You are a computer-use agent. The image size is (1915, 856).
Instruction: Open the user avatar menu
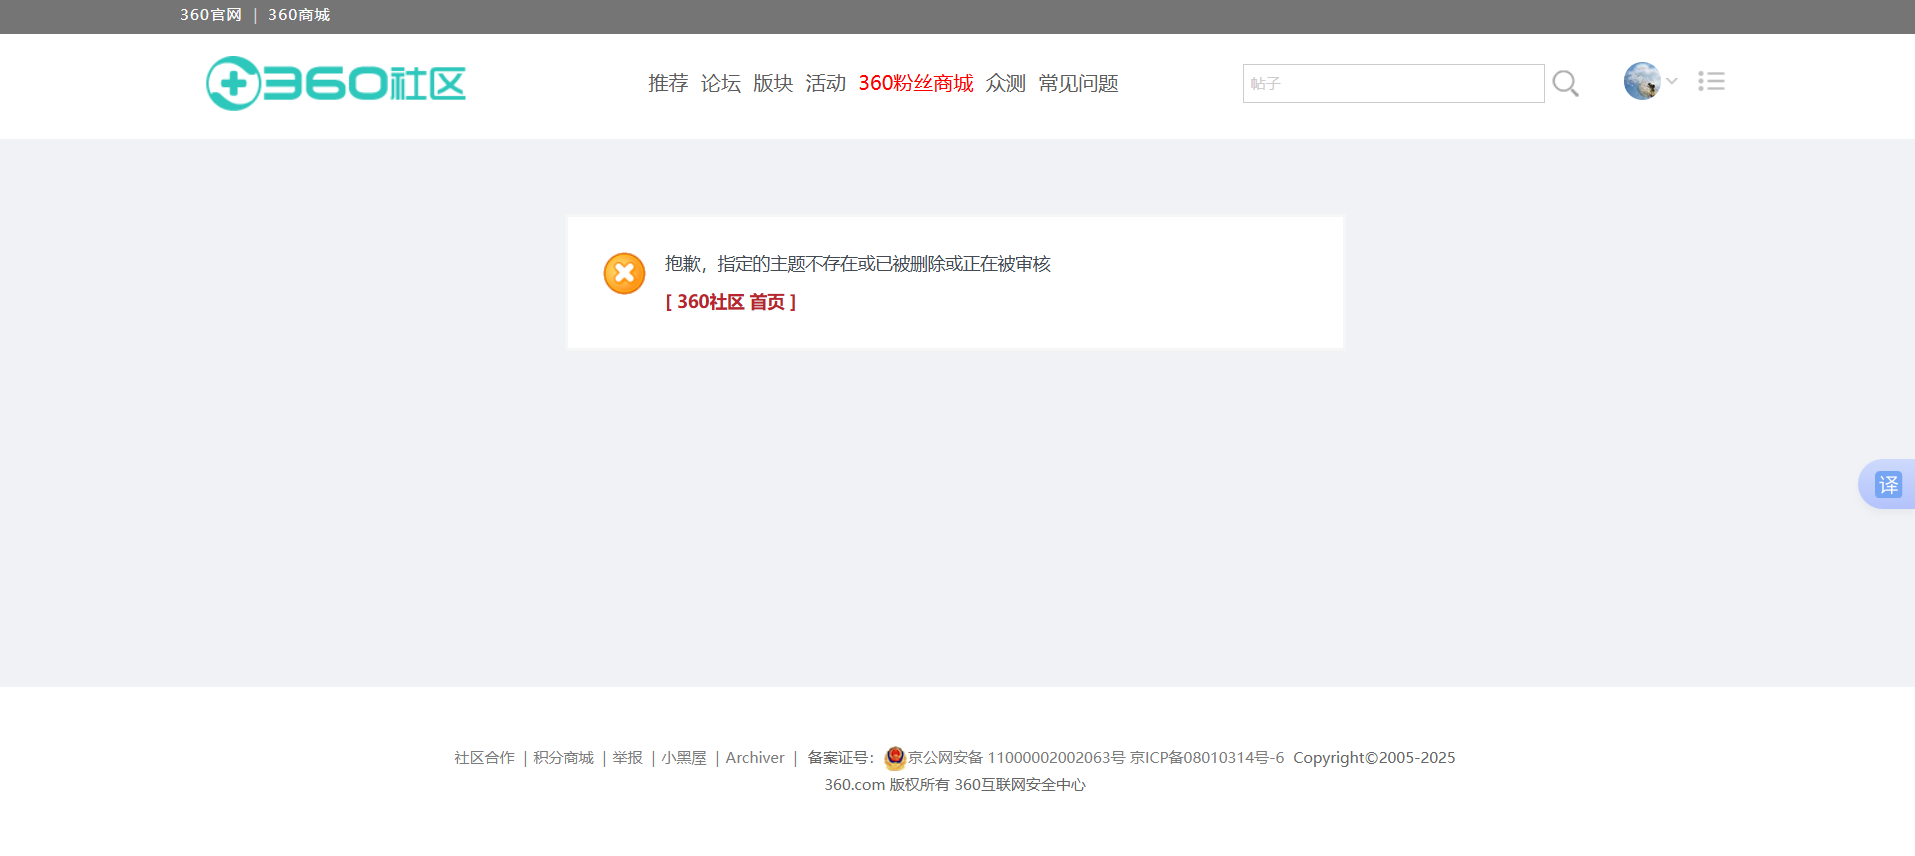pyautogui.click(x=1642, y=81)
